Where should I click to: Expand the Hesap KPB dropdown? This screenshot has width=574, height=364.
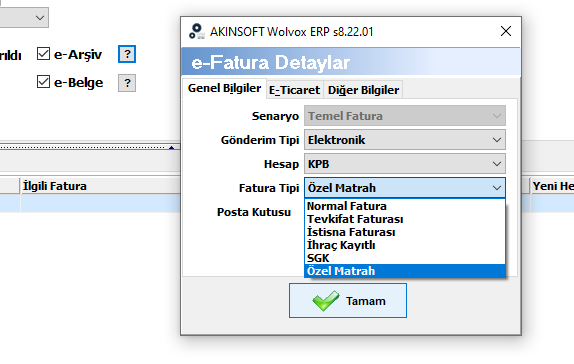(x=405, y=164)
